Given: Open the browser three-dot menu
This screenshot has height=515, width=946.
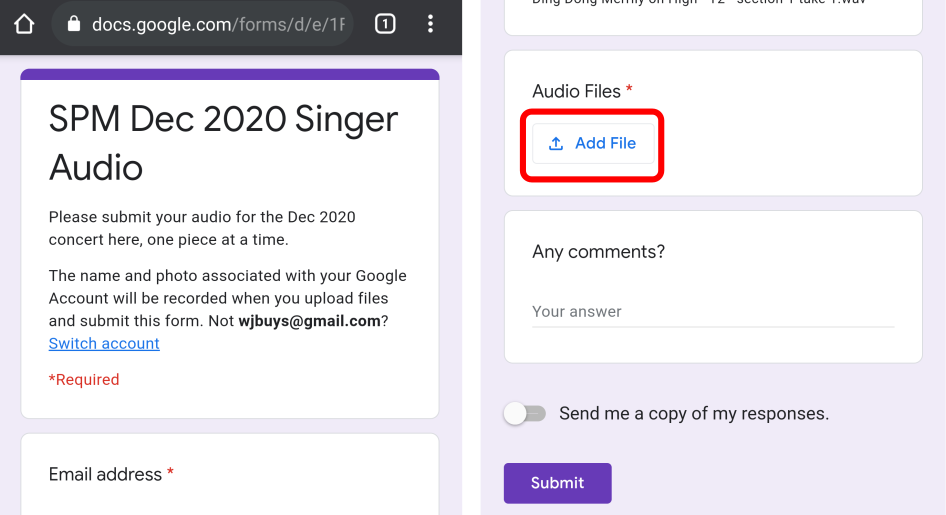Looking at the screenshot, I should 430,24.
